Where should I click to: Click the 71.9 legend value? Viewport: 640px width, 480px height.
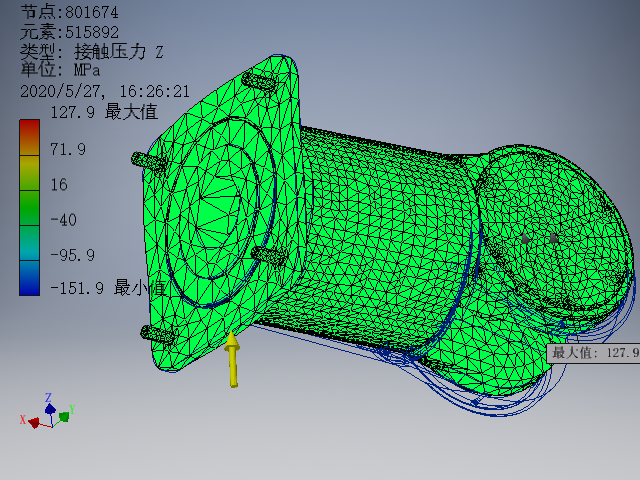68,149
